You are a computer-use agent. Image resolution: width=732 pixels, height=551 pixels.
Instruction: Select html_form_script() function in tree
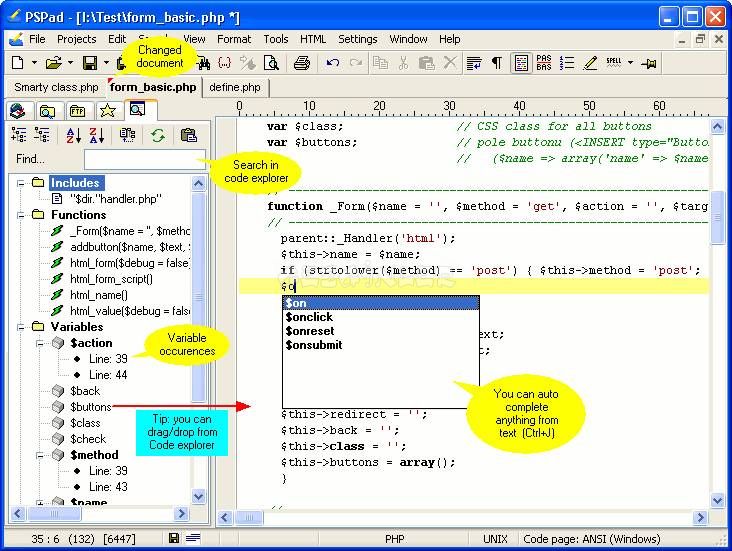pyautogui.click(x=111, y=279)
